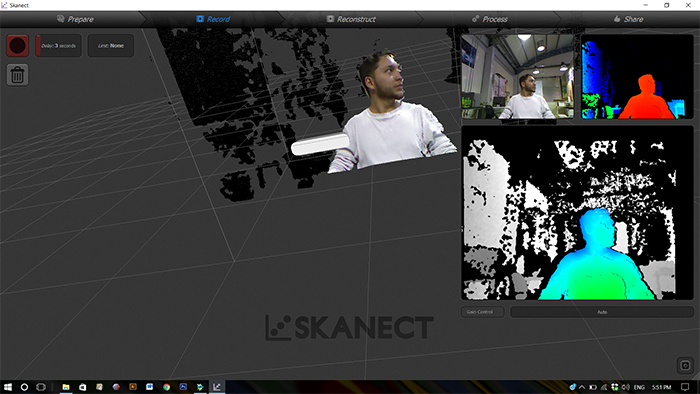700x394 pixels.
Task: Open the Auto gain dropdown
Action: 602,312
